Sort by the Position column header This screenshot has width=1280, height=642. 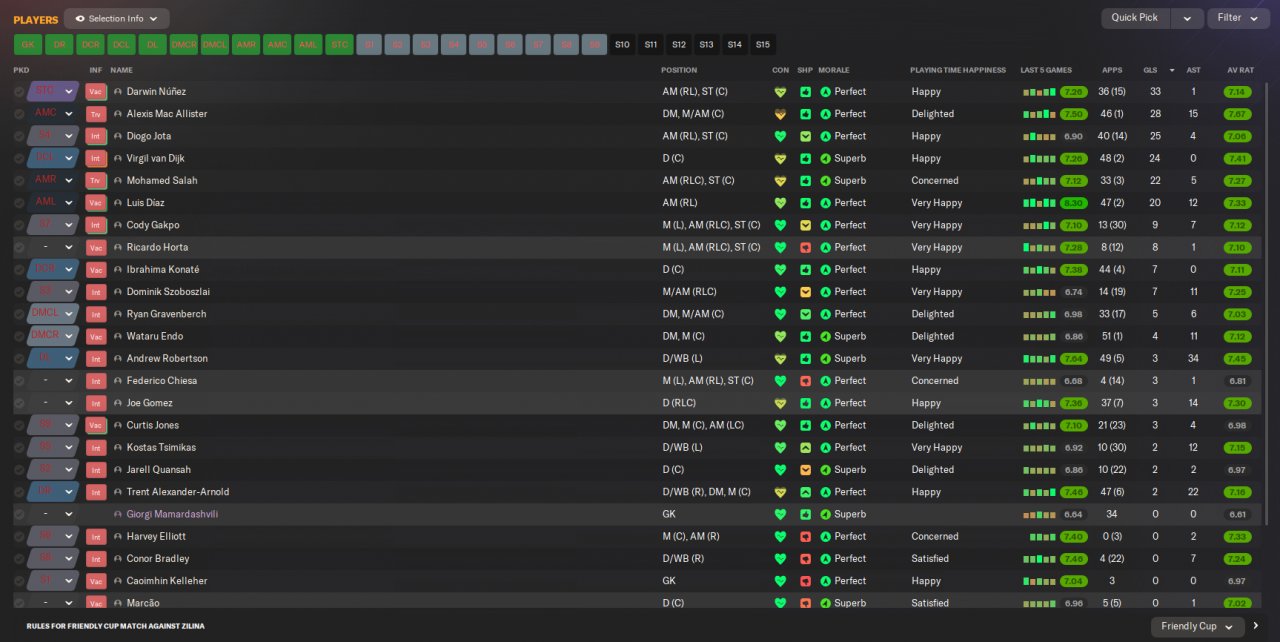679,70
